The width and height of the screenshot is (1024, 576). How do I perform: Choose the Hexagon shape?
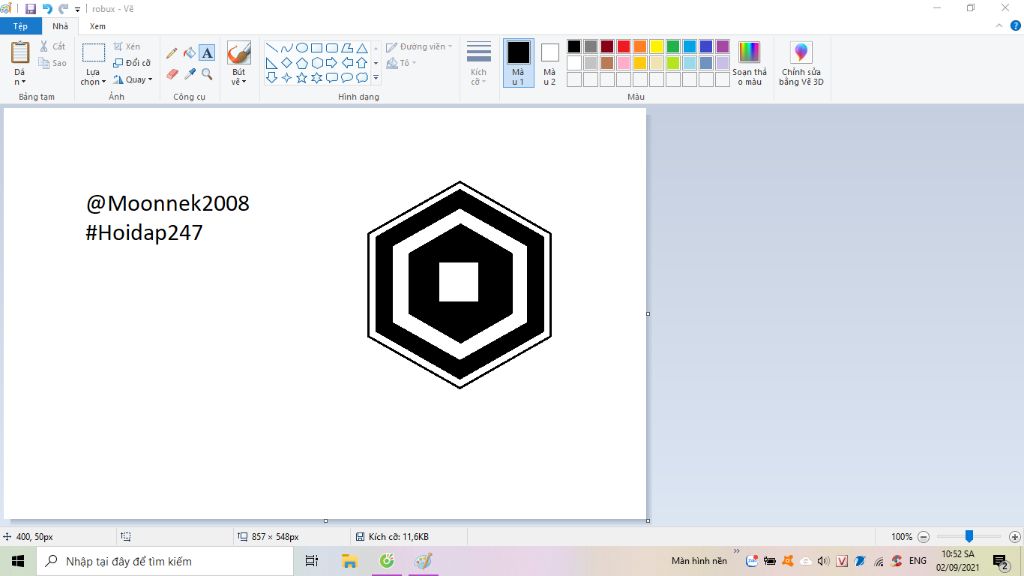(x=317, y=63)
